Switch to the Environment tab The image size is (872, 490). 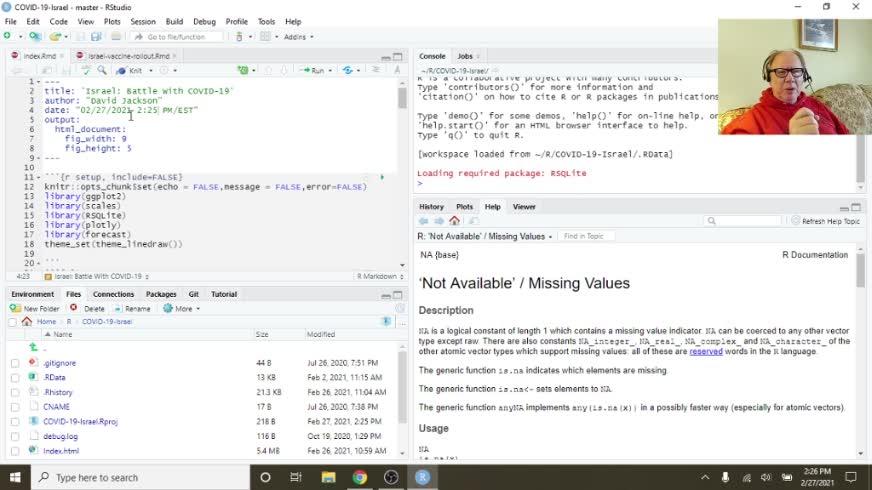tap(32, 294)
